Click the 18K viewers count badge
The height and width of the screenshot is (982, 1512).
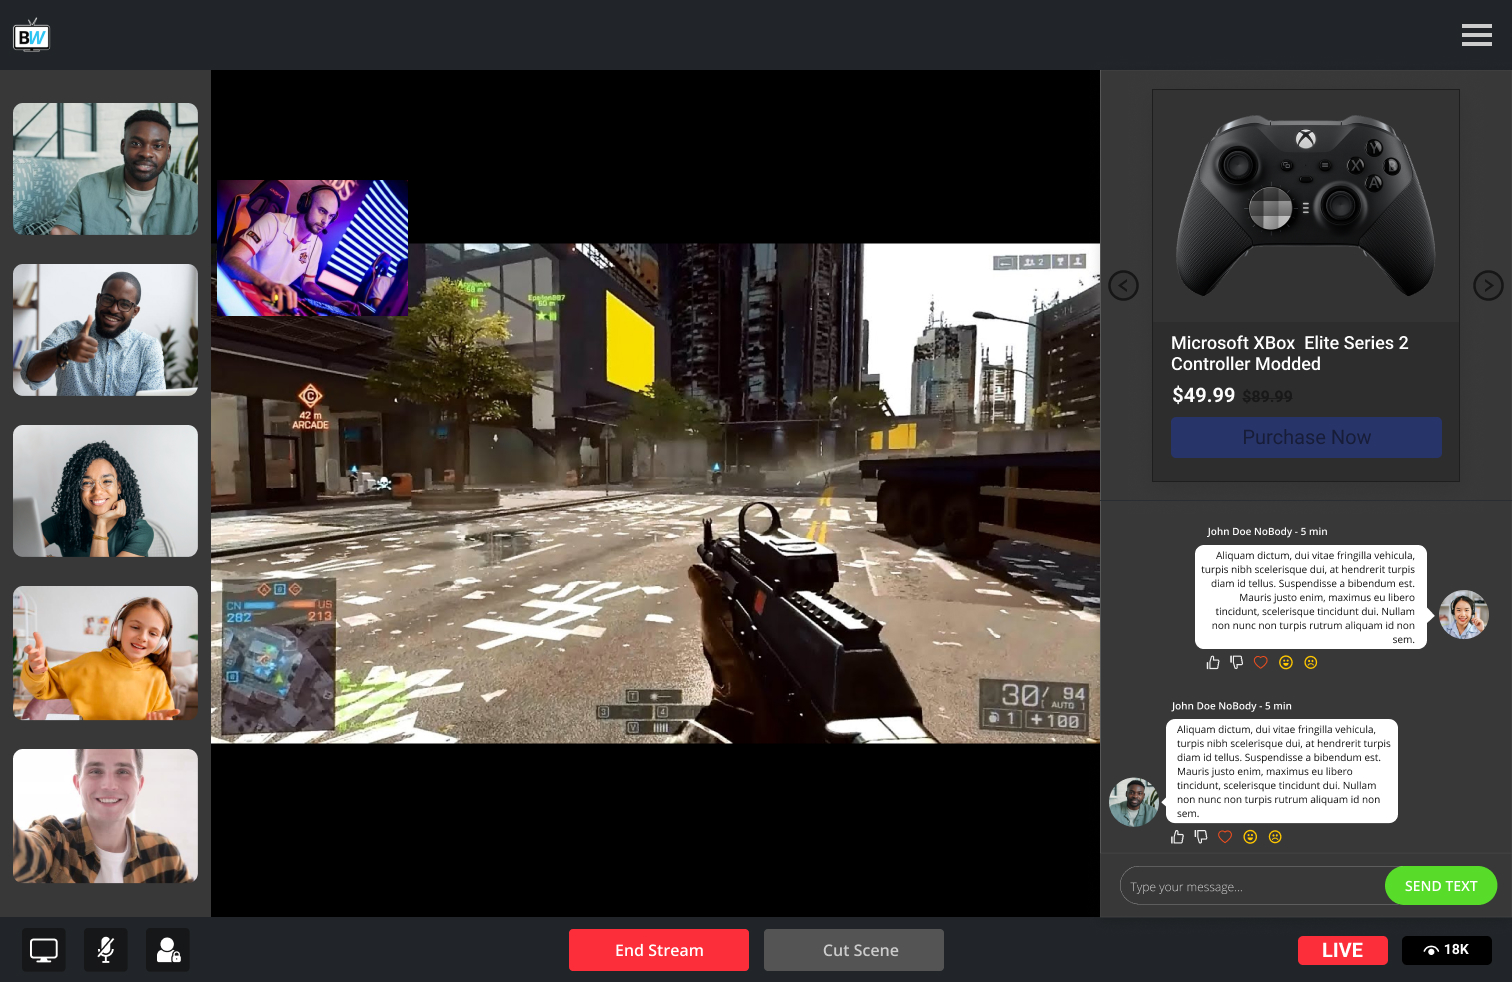click(1447, 950)
